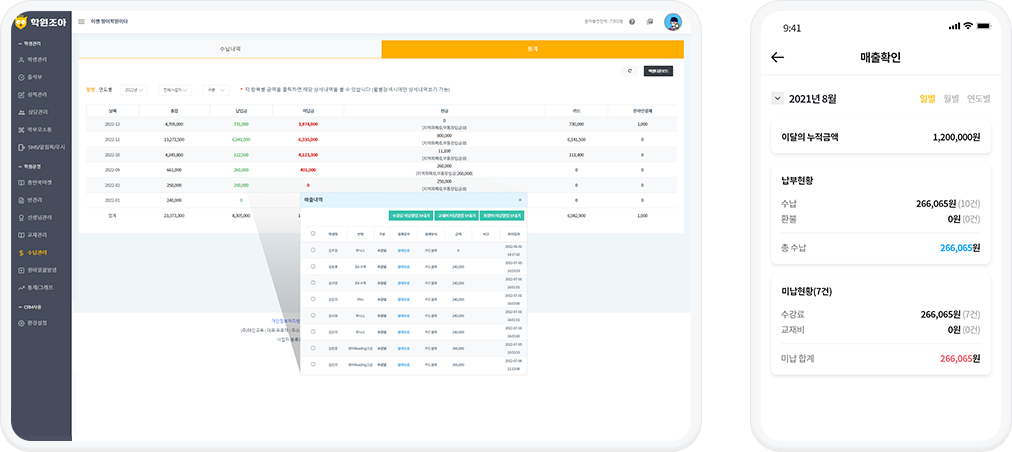Tick the first row checkbox in 매출내역
The image size is (1012, 452).
click(313, 250)
